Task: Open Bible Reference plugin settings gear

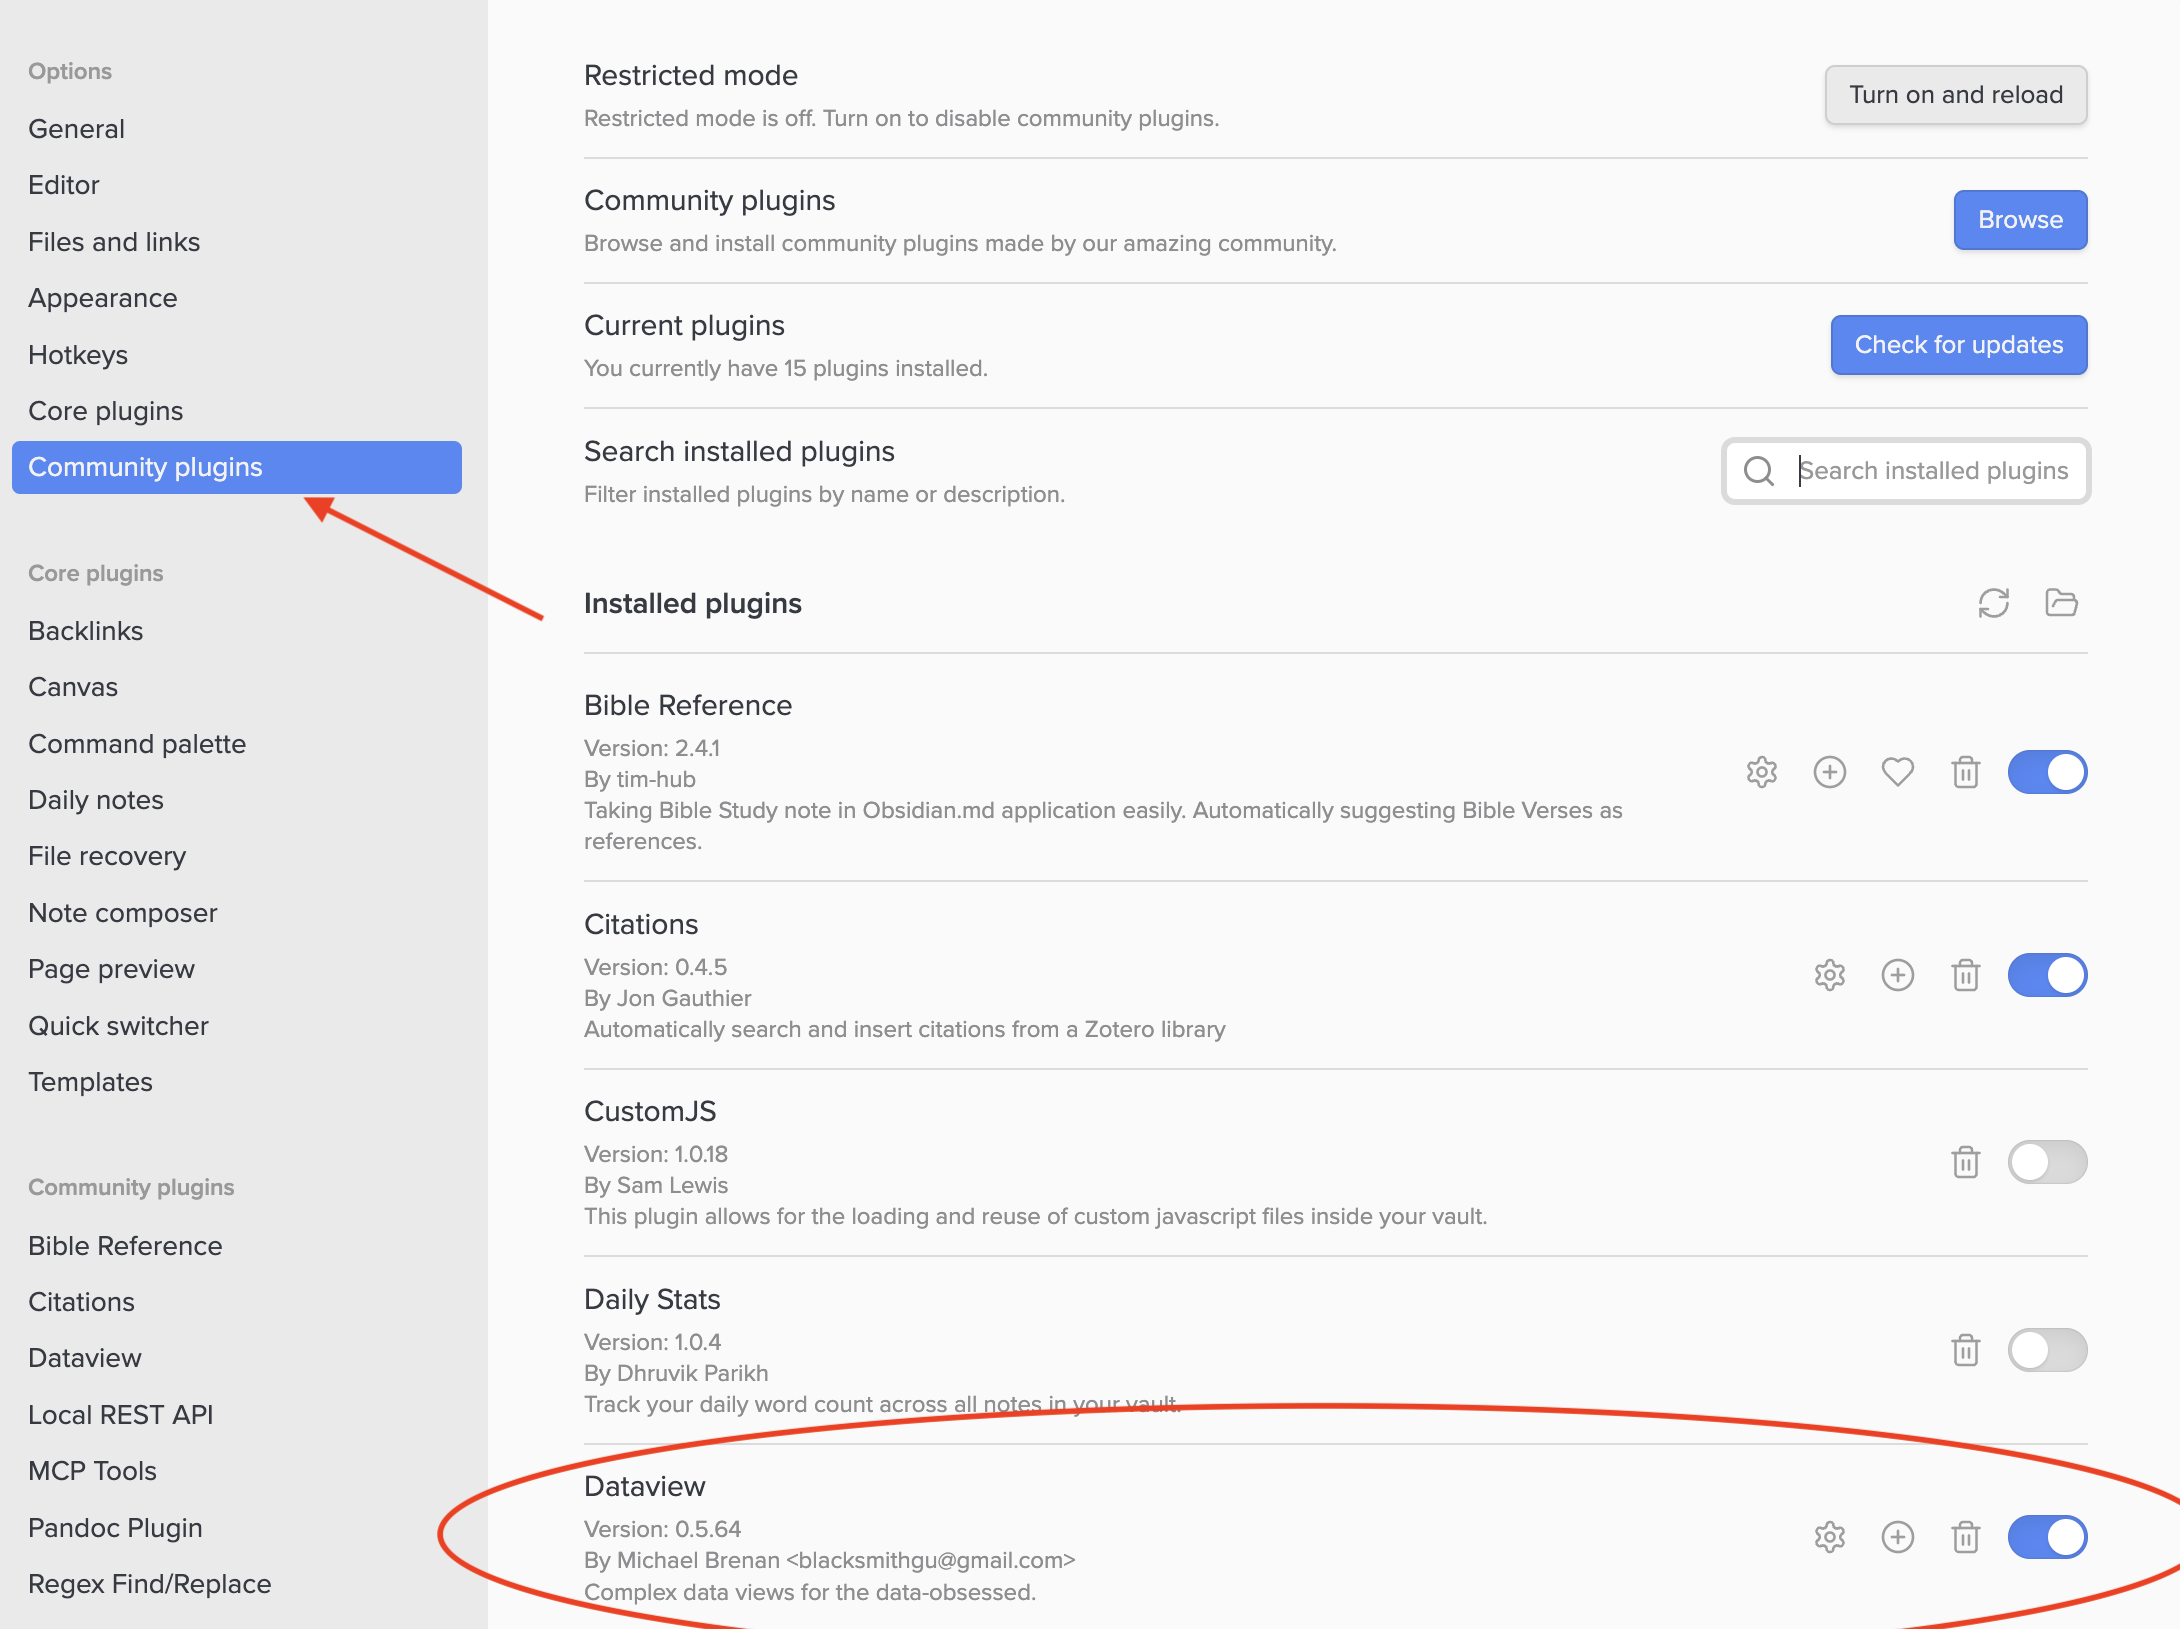Action: [1761, 772]
